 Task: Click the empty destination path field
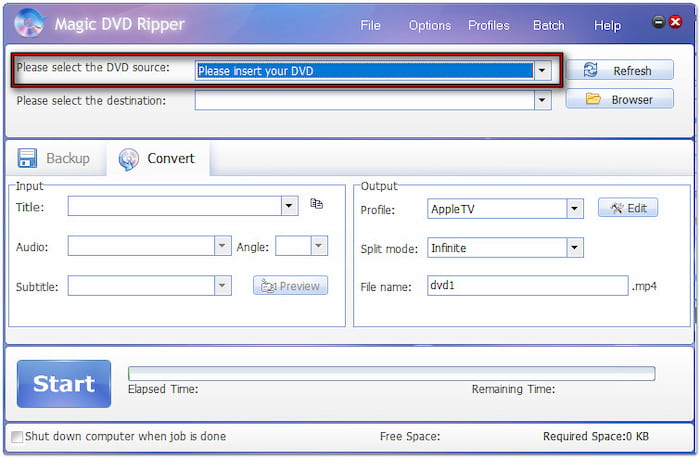pos(365,100)
